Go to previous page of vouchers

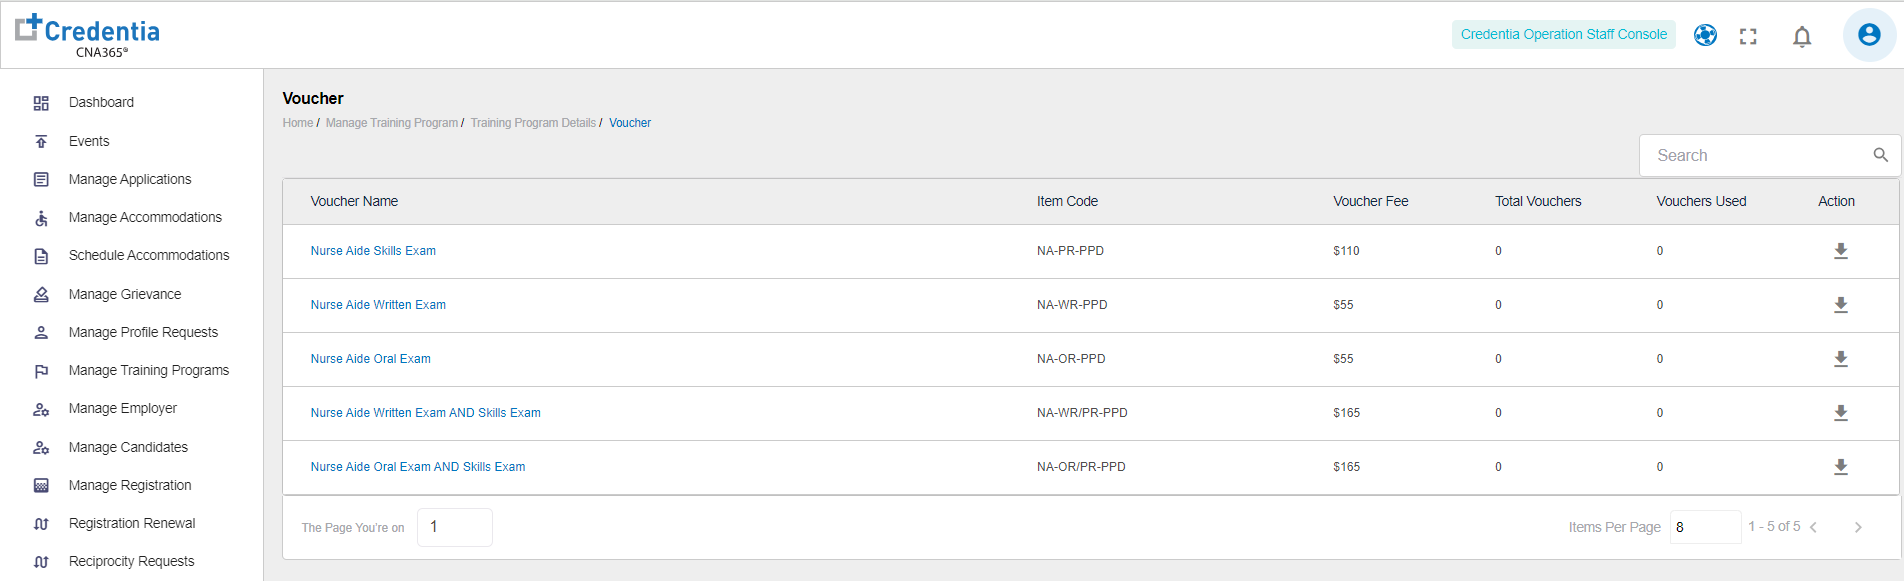tap(1813, 528)
